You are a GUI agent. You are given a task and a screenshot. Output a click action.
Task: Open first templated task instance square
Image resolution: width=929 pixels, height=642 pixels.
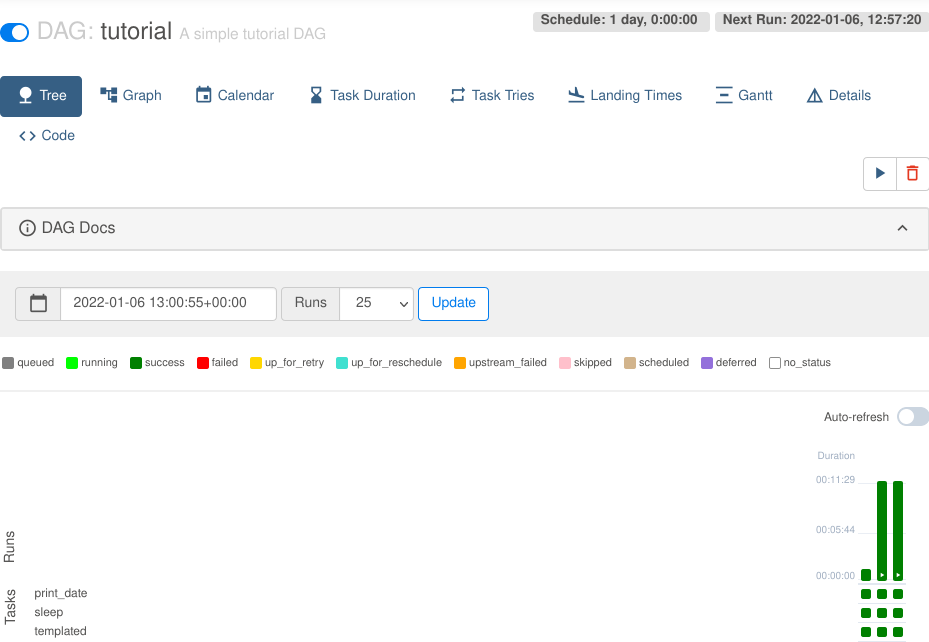[866, 632]
